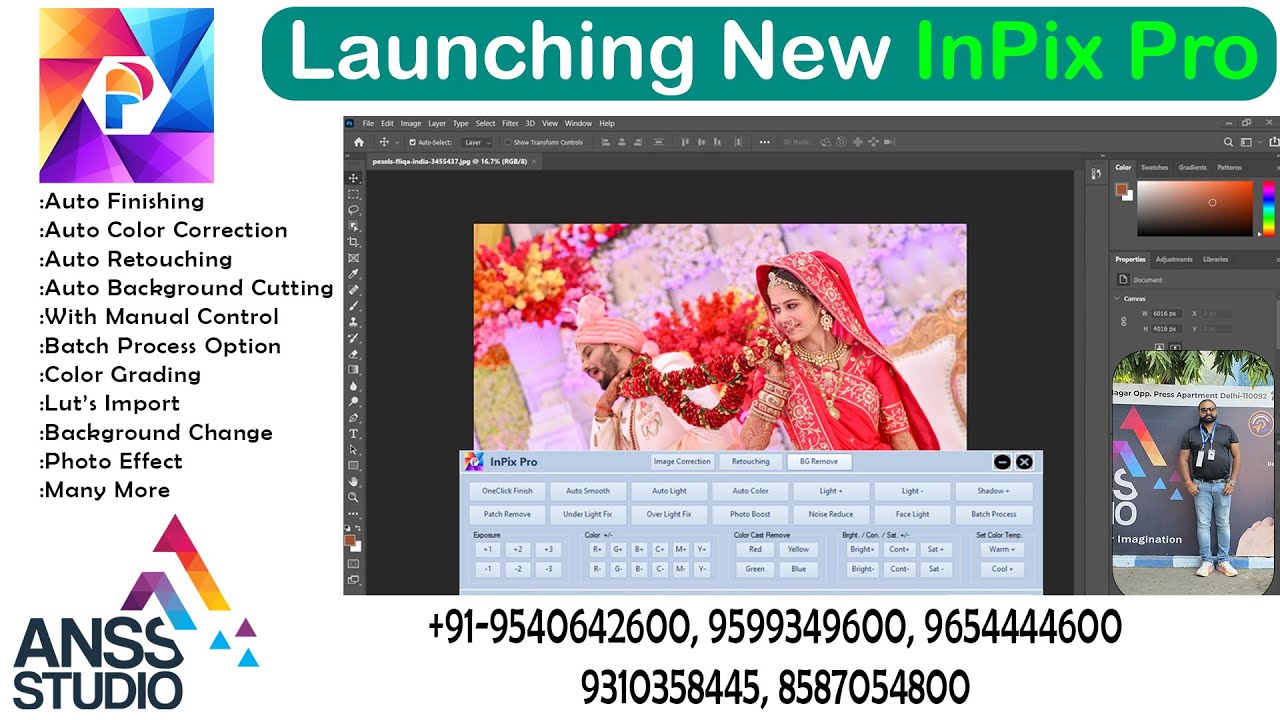Toggle the Auto-Select checkbox

(x=412, y=142)
